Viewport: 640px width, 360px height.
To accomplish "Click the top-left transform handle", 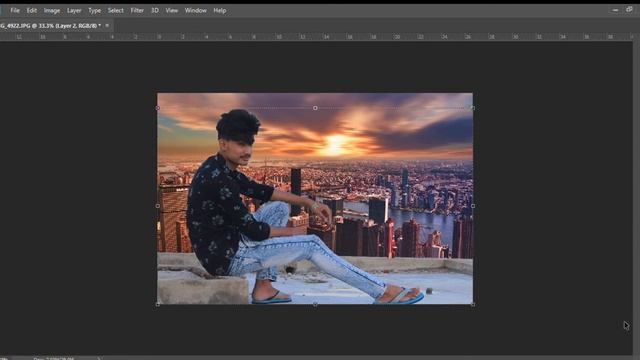I will (158, 108).
